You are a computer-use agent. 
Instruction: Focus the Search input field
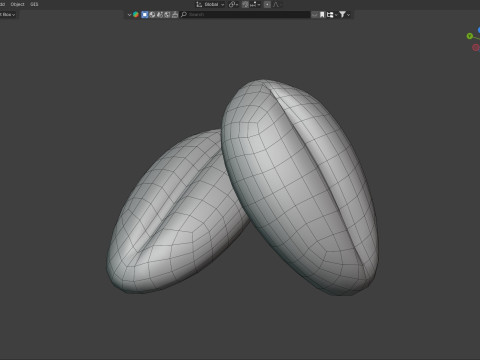[x=245, y=15]
